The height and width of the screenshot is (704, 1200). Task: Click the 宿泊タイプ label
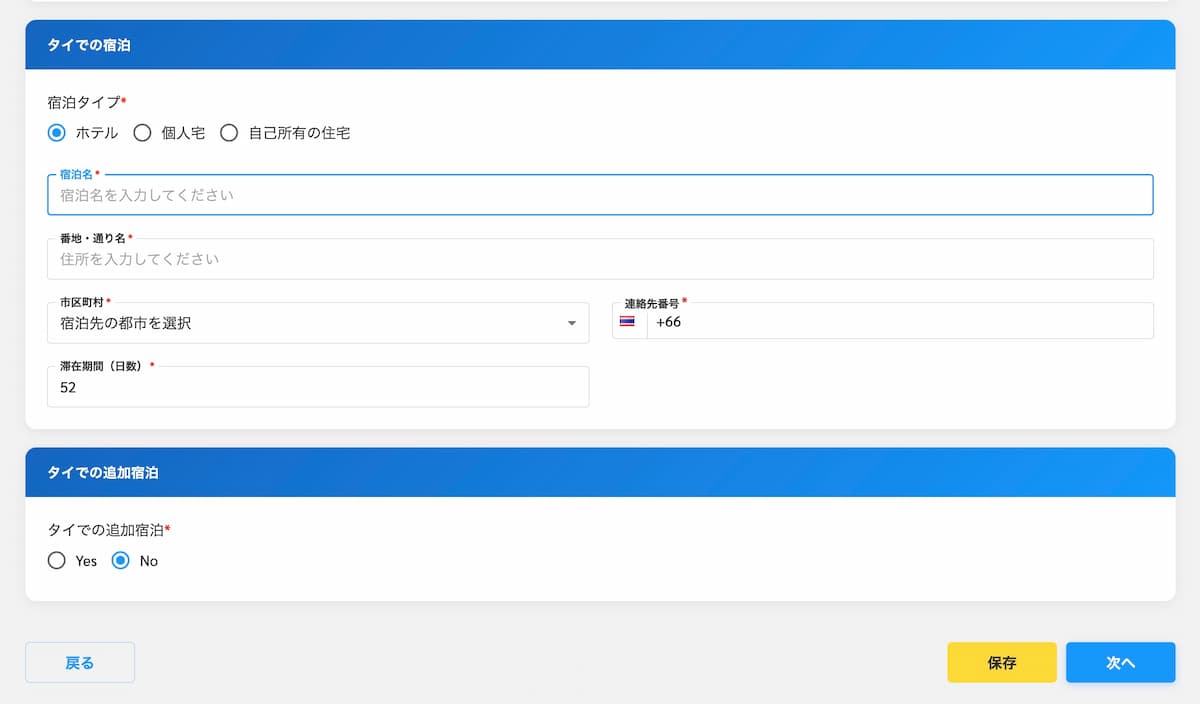(87, 102)
